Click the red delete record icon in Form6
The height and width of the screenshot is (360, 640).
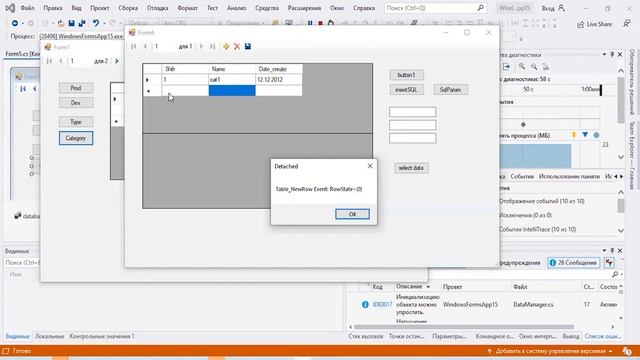[x=237, y=47]
